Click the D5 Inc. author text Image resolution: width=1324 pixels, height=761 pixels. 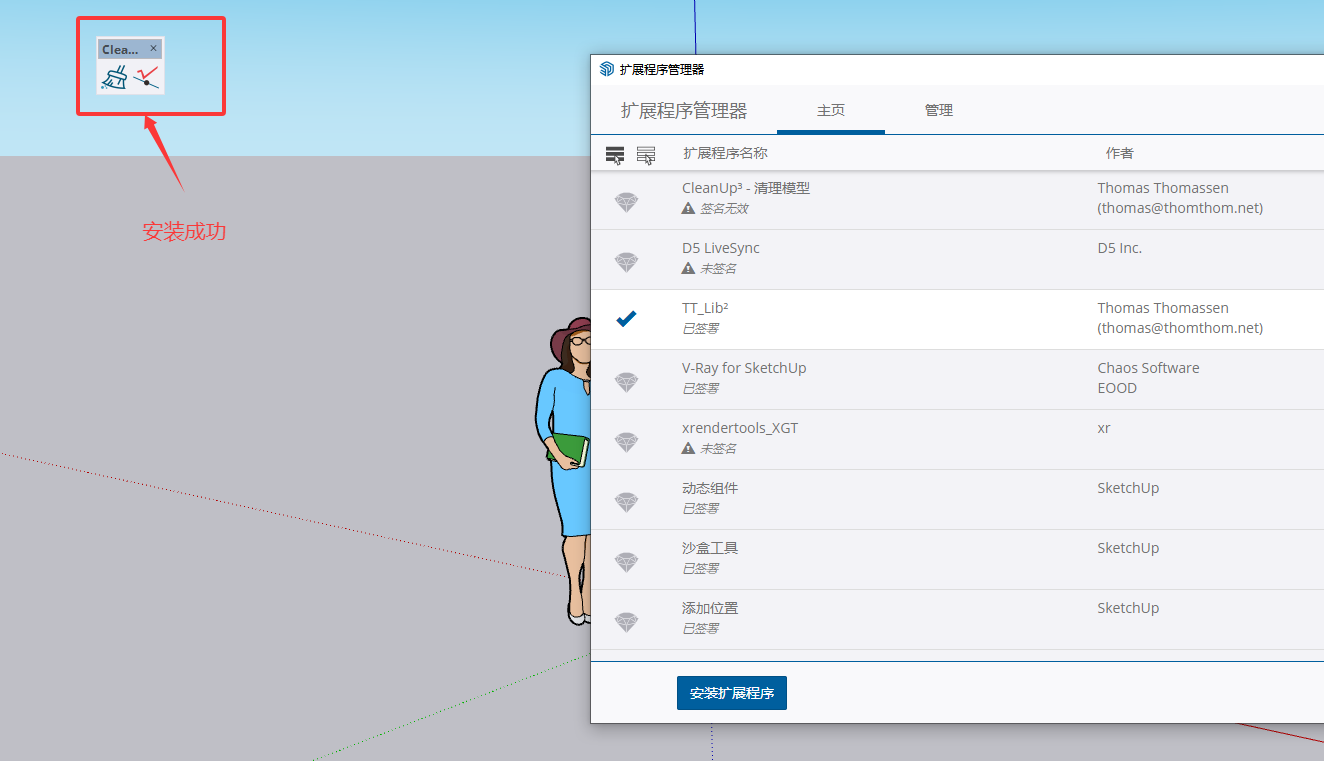(x=1120, y=248)
